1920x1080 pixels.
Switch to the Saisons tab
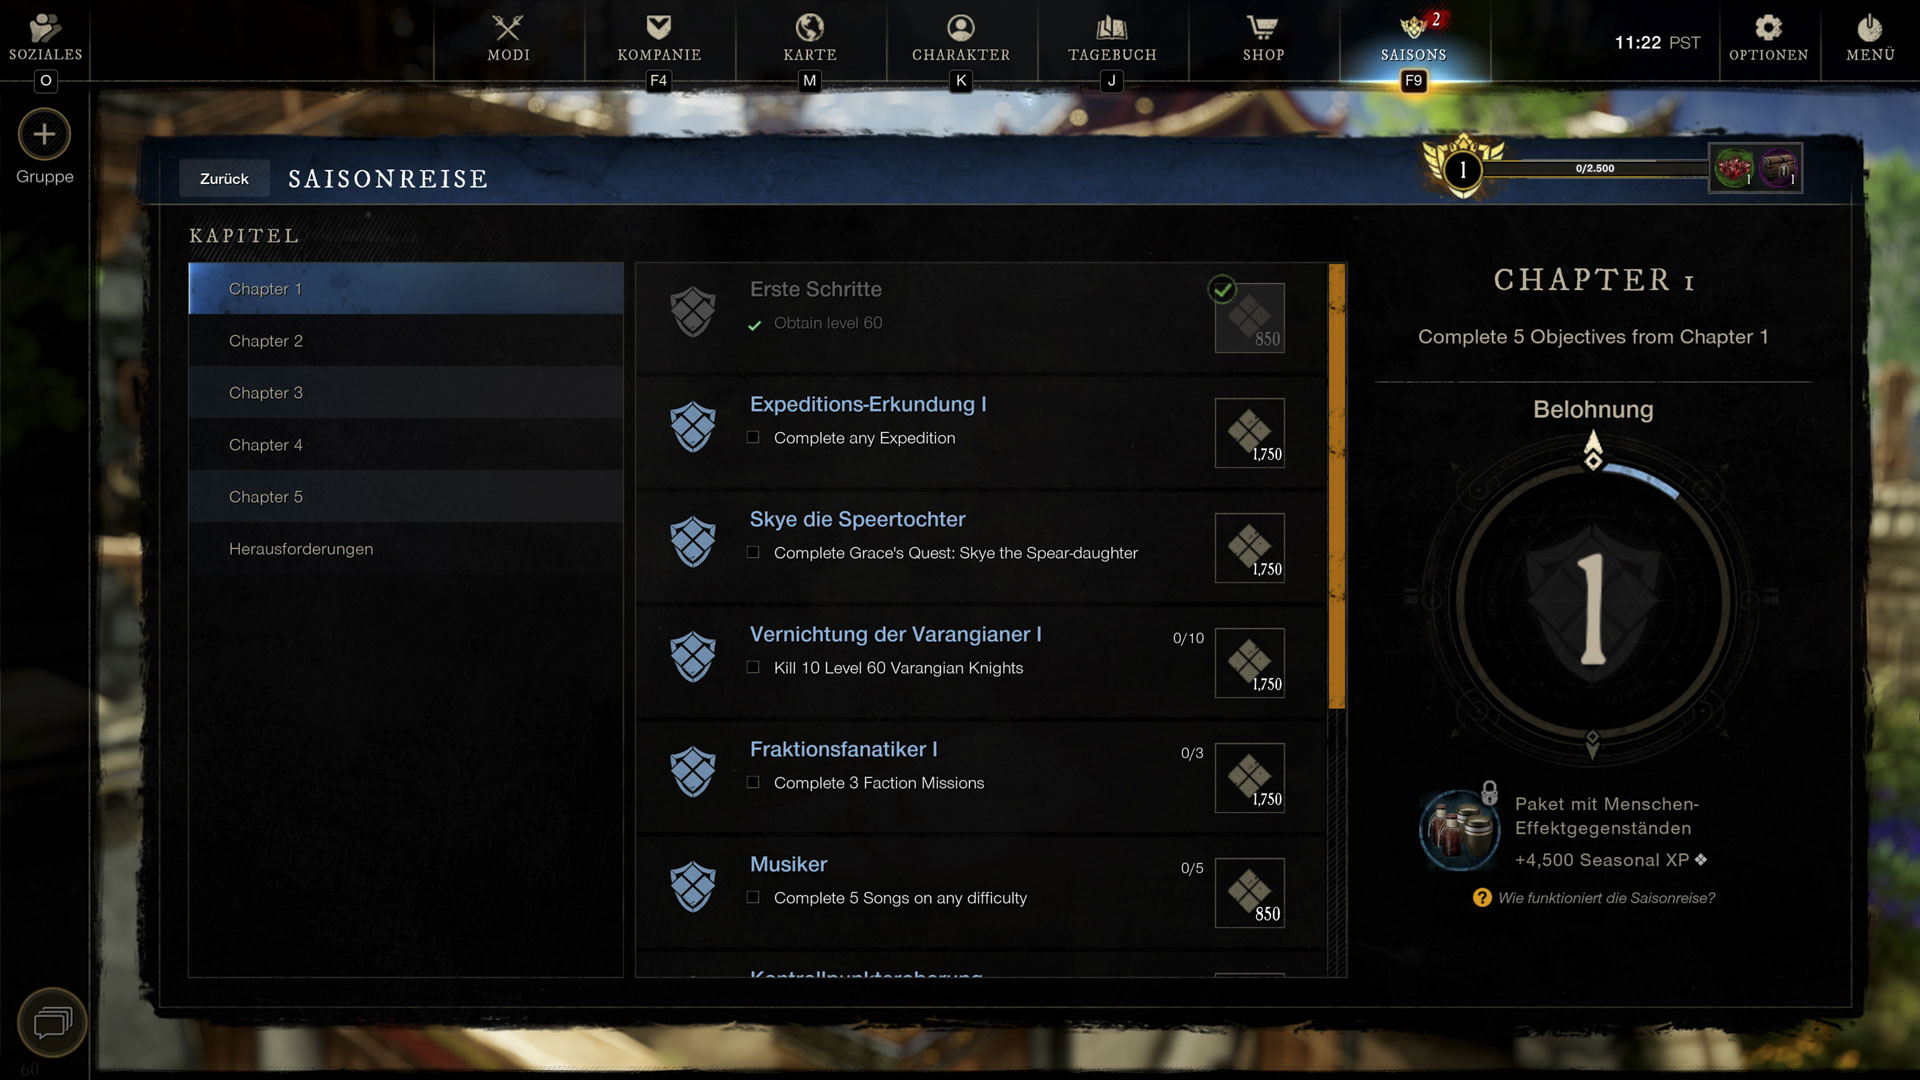(1413, 40)
